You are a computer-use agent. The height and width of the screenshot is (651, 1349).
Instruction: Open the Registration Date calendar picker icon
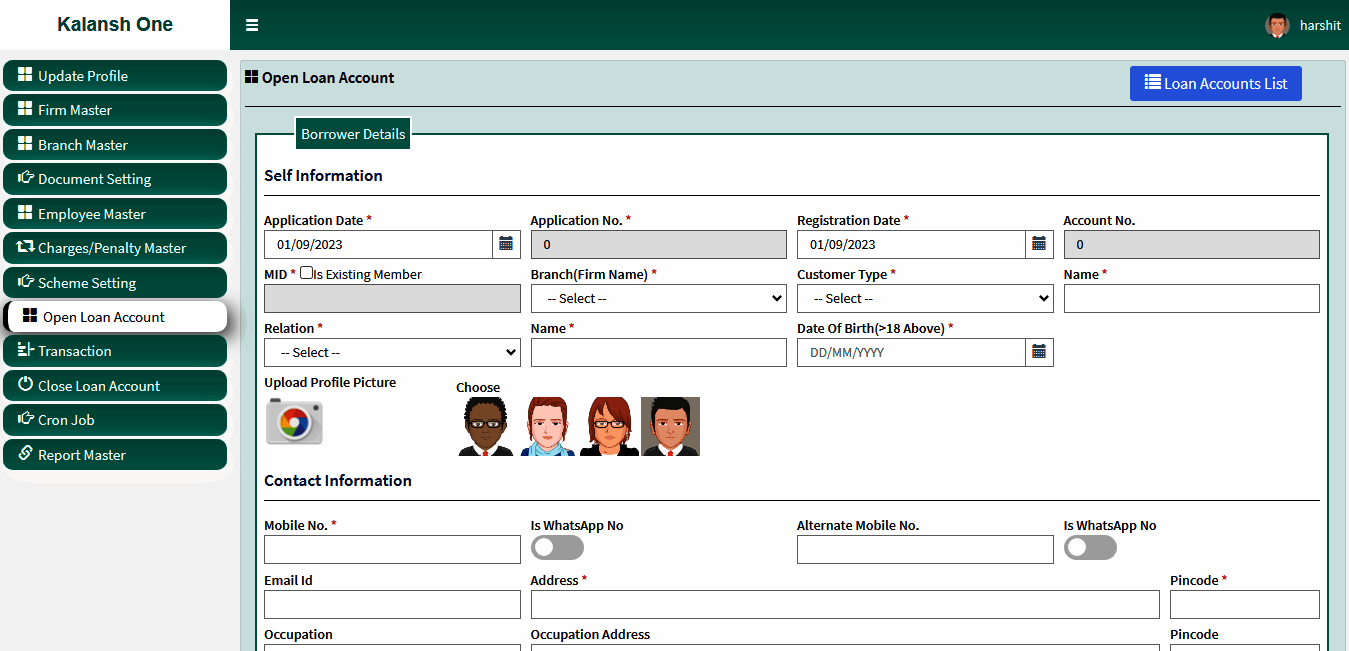click(x=1039, y=244)
